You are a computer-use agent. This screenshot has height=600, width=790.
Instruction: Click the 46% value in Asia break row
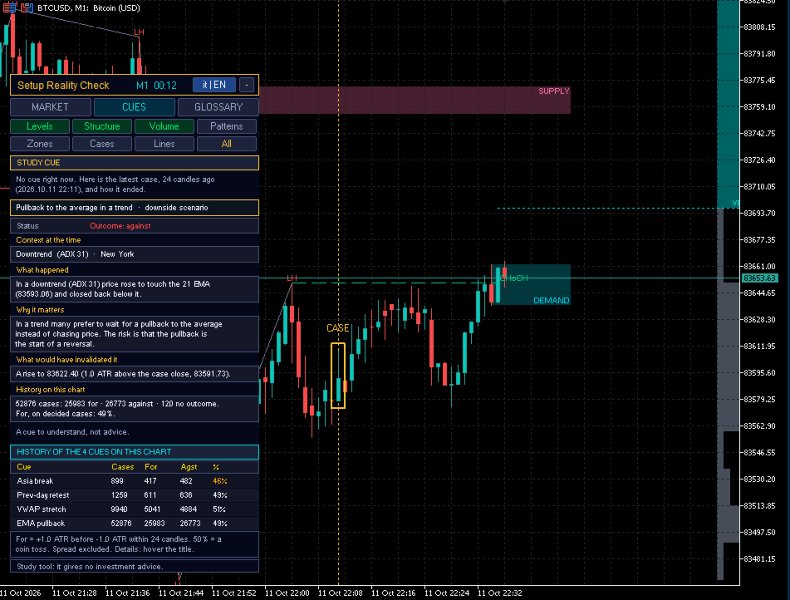220,481
